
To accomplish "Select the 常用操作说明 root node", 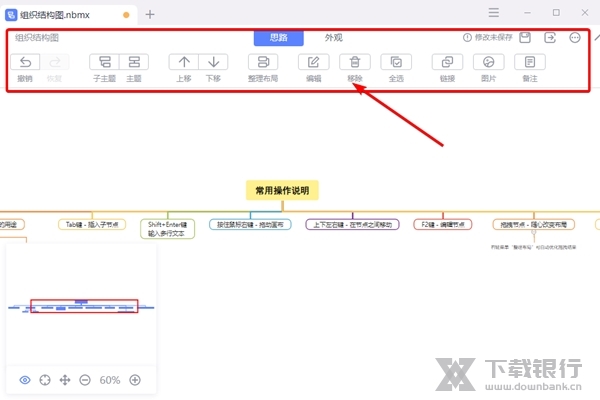I will pos(282,190).
